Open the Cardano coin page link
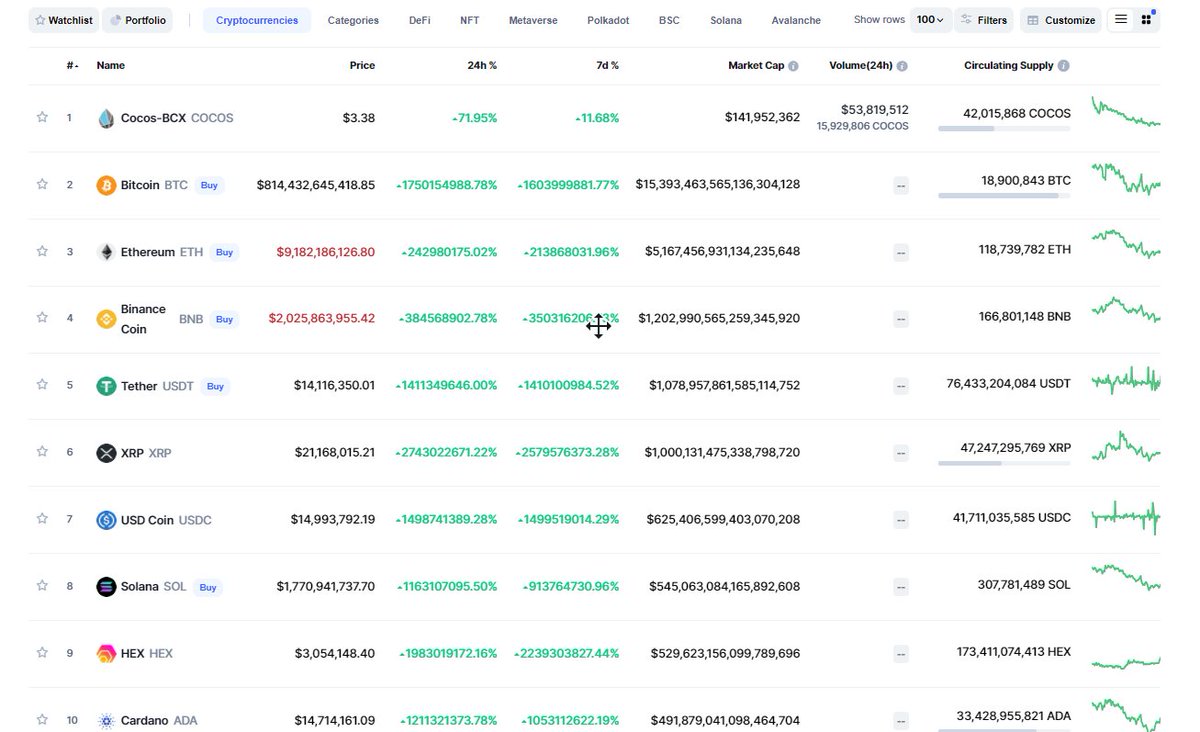The width and height of the screenshot is (1200, 732). pos(159,721)
